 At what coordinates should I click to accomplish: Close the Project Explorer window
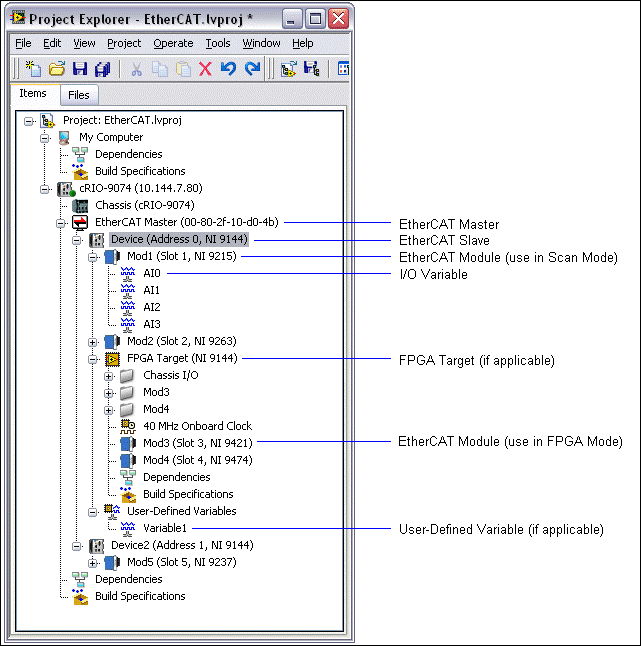(x=338, y=19)
